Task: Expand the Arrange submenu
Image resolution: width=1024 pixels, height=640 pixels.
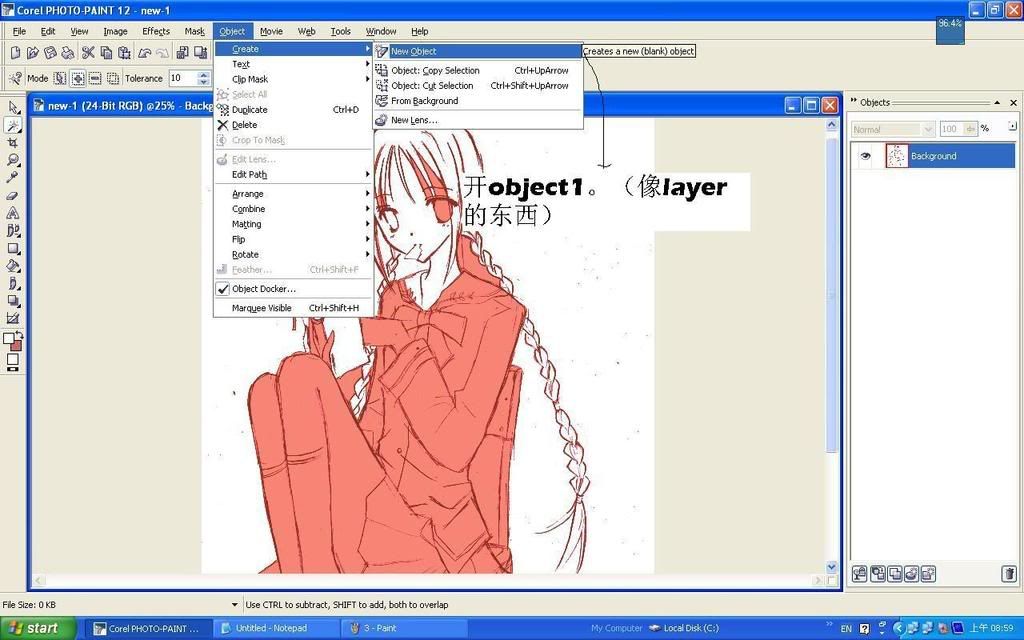Action: tap(293, 194)
